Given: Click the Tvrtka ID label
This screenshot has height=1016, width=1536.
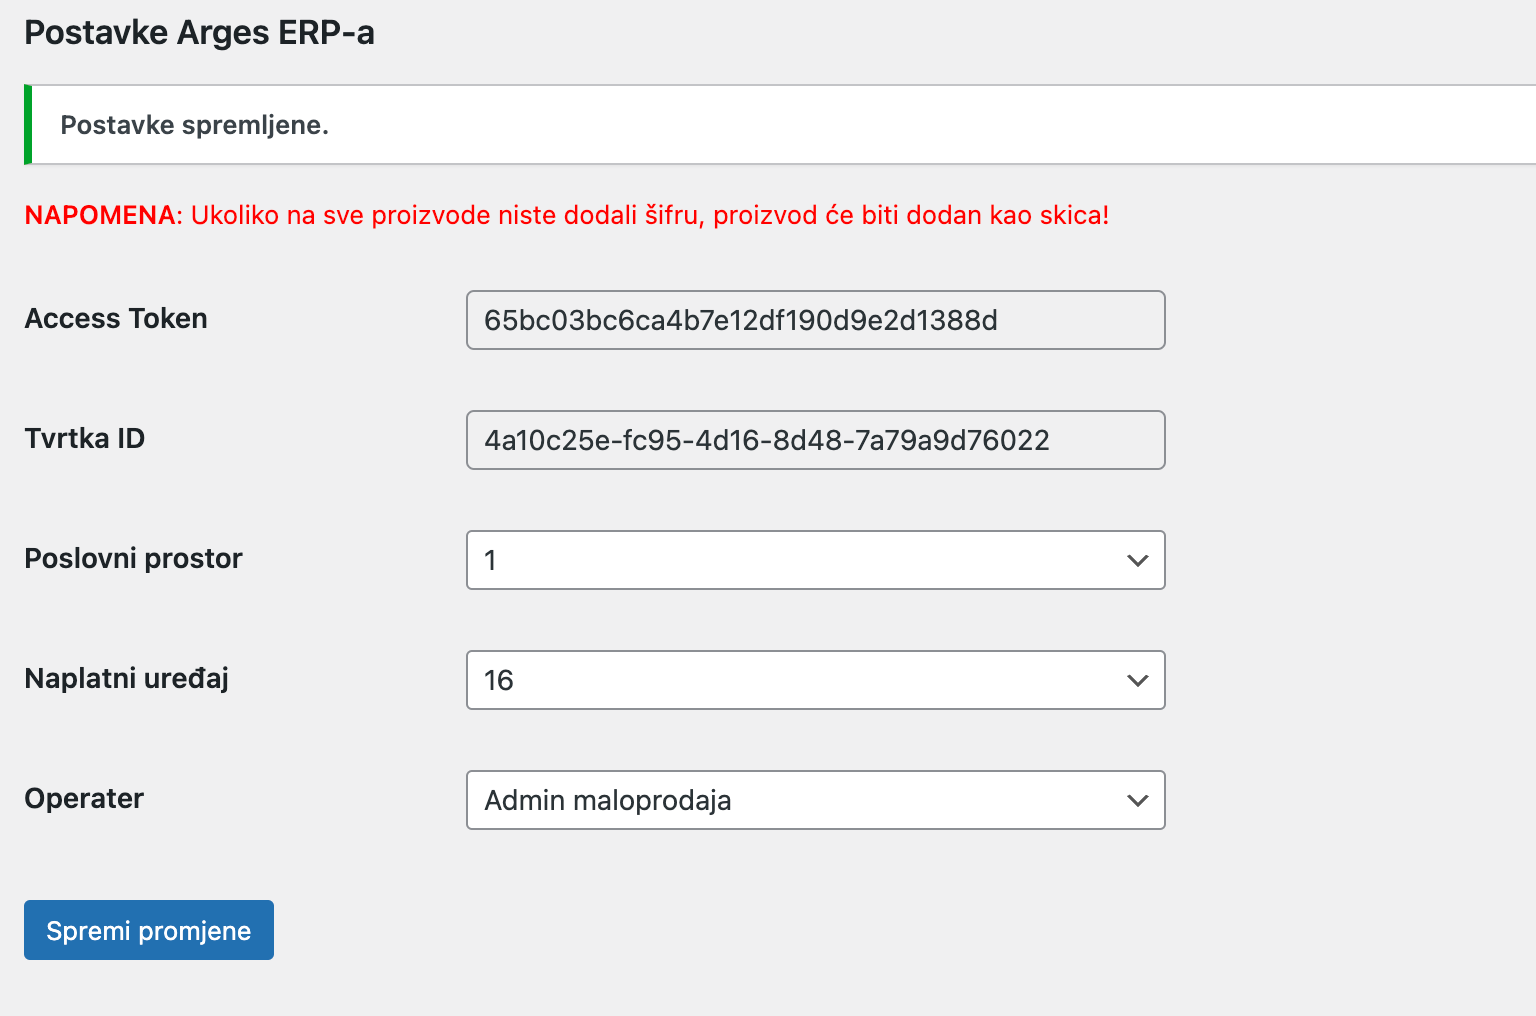Looking at the screenshot, I should pos(85,438).
